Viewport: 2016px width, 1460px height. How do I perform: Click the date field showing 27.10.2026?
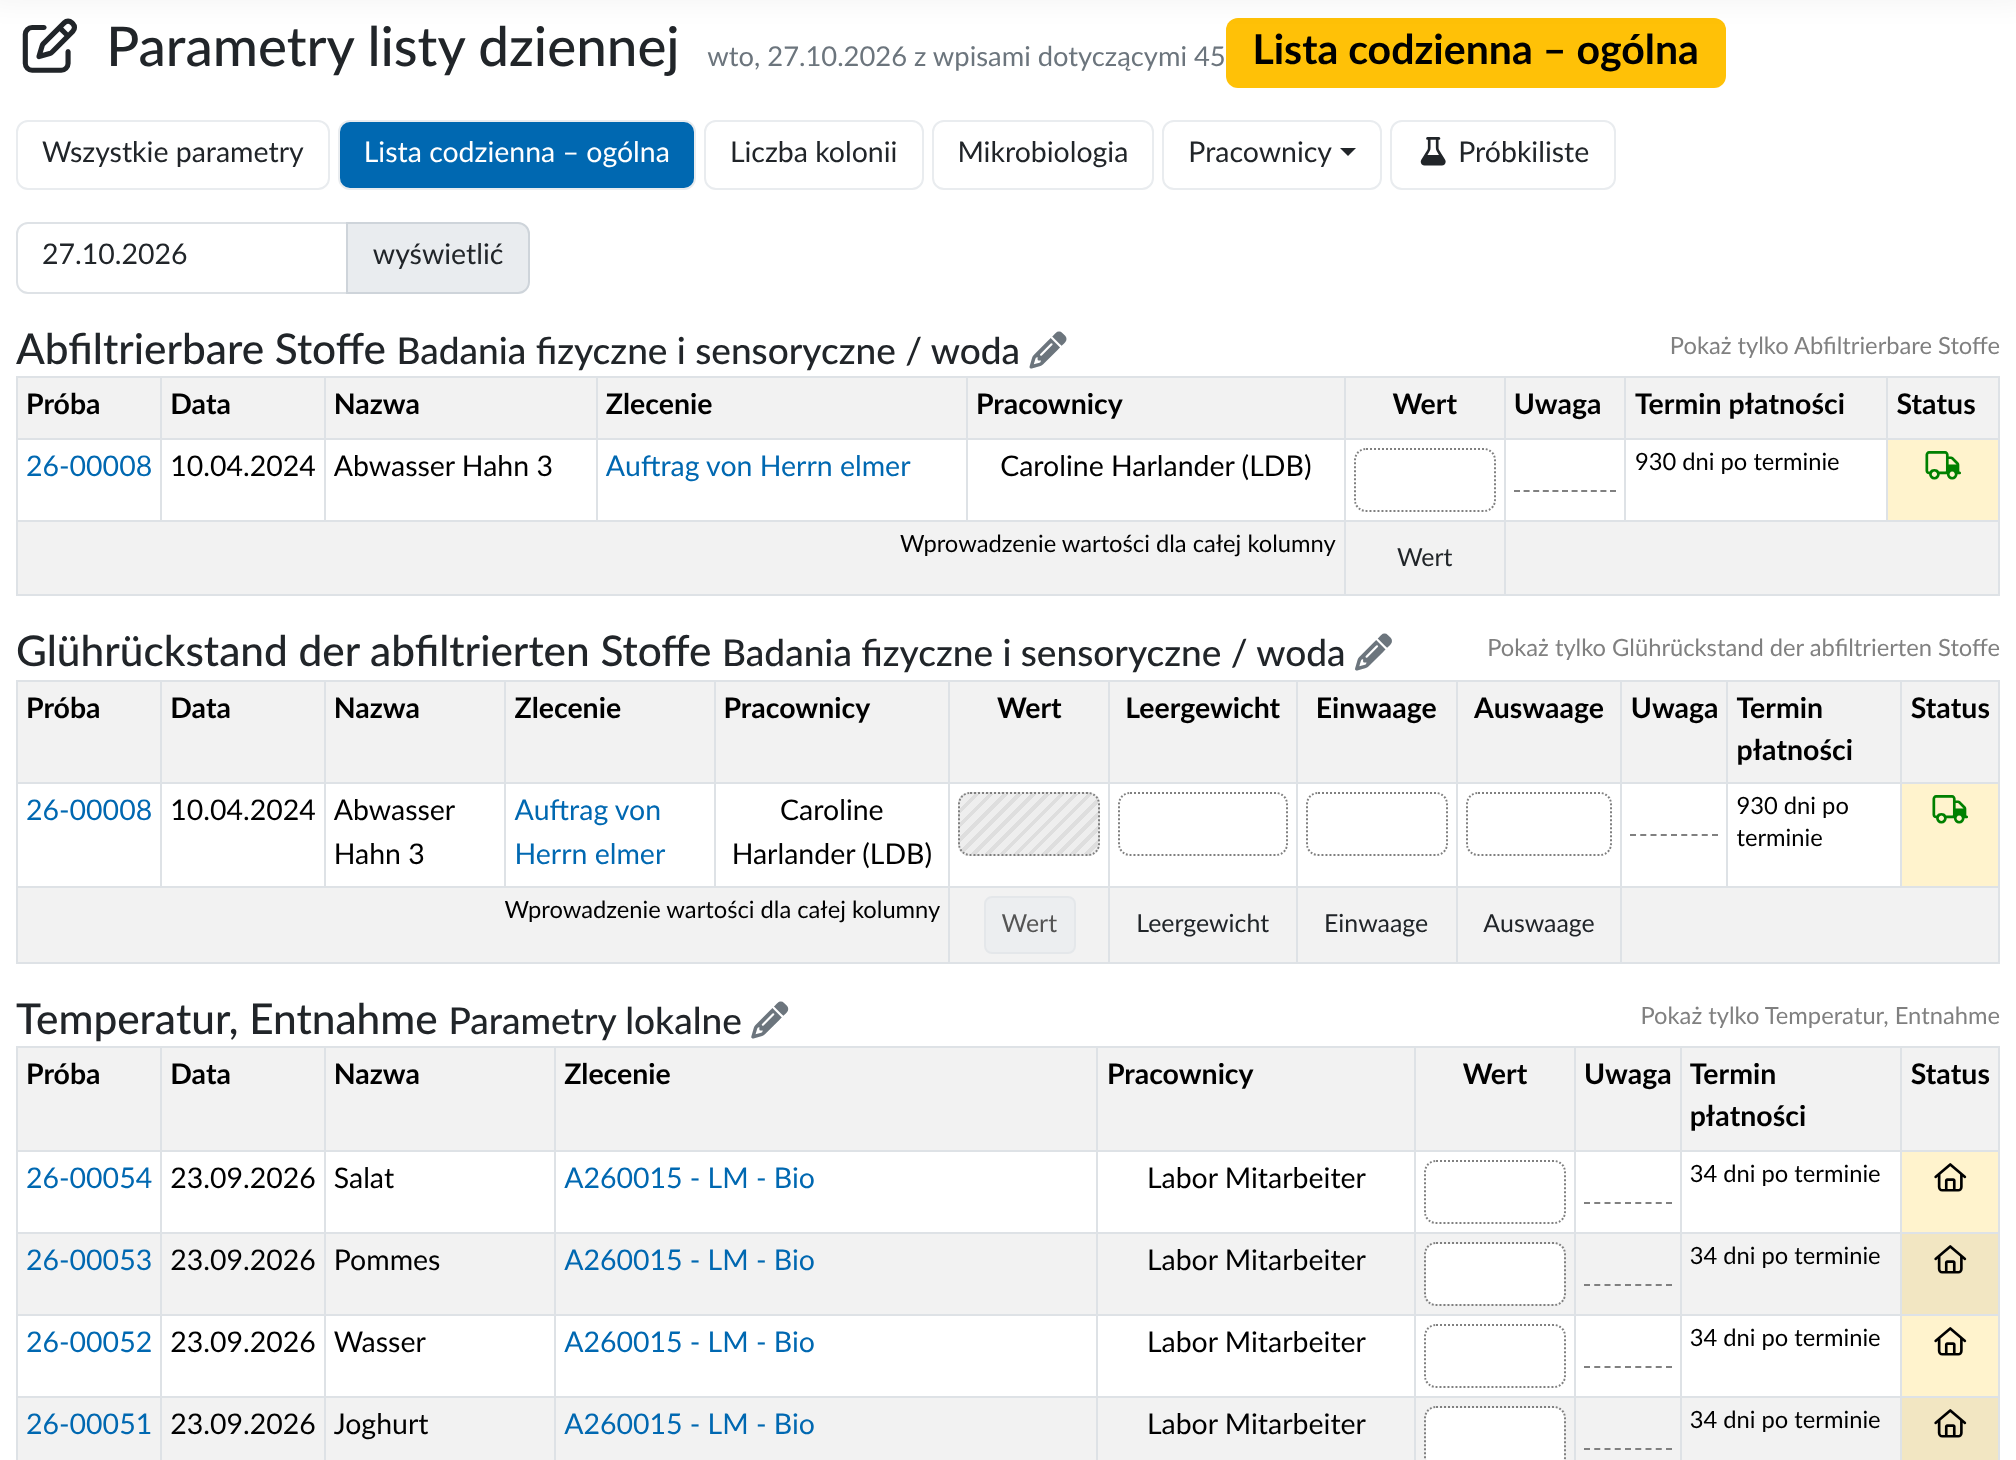(x=182, y=257)
